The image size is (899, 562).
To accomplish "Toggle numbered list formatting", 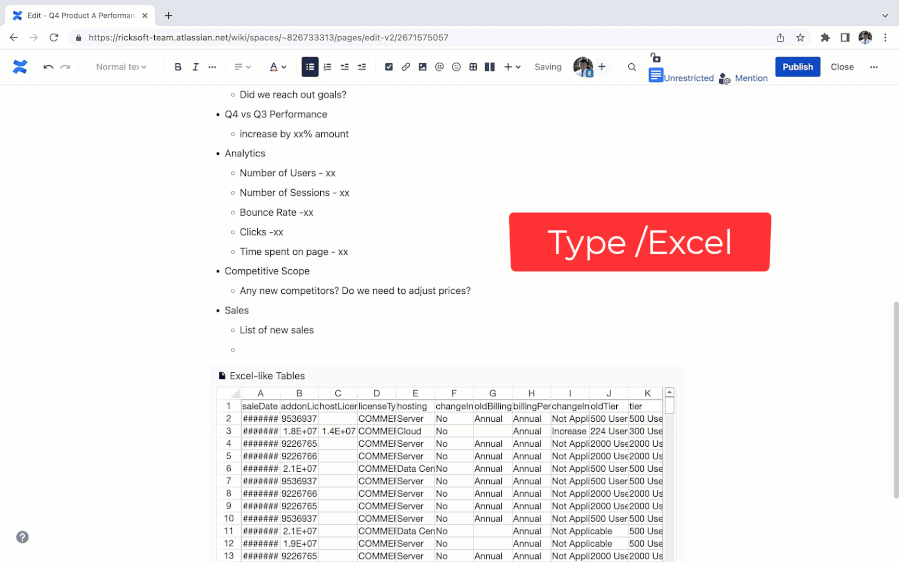I will click(327, 67).
